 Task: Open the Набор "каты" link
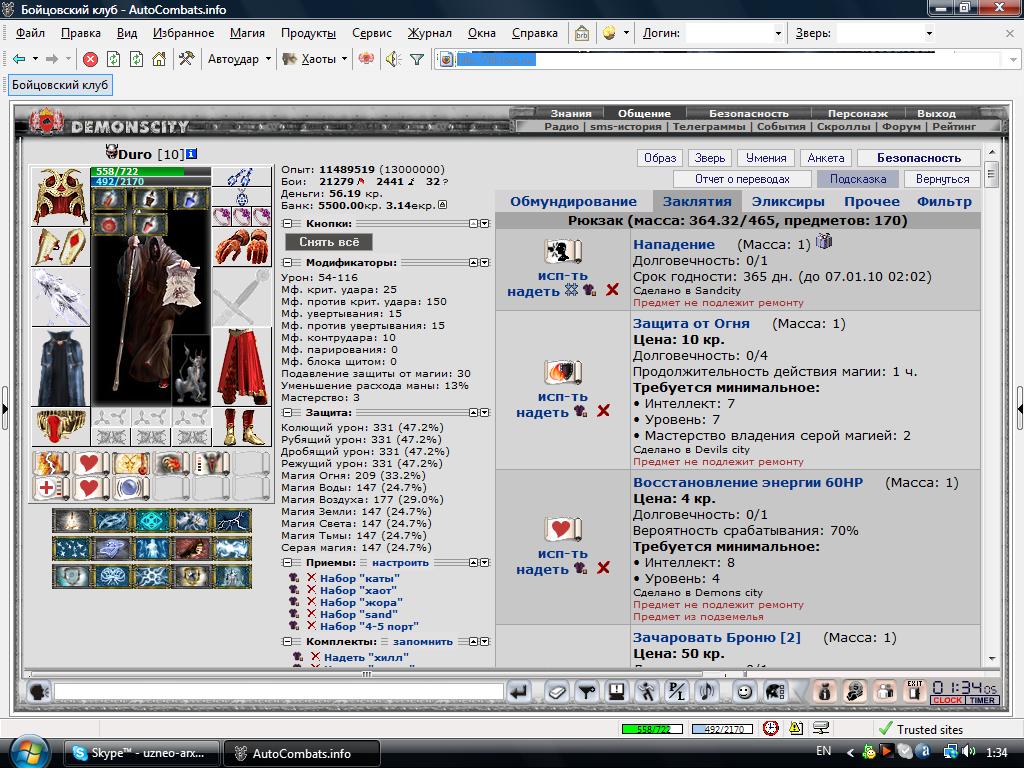pyautogui.click(x=359, y=579)
